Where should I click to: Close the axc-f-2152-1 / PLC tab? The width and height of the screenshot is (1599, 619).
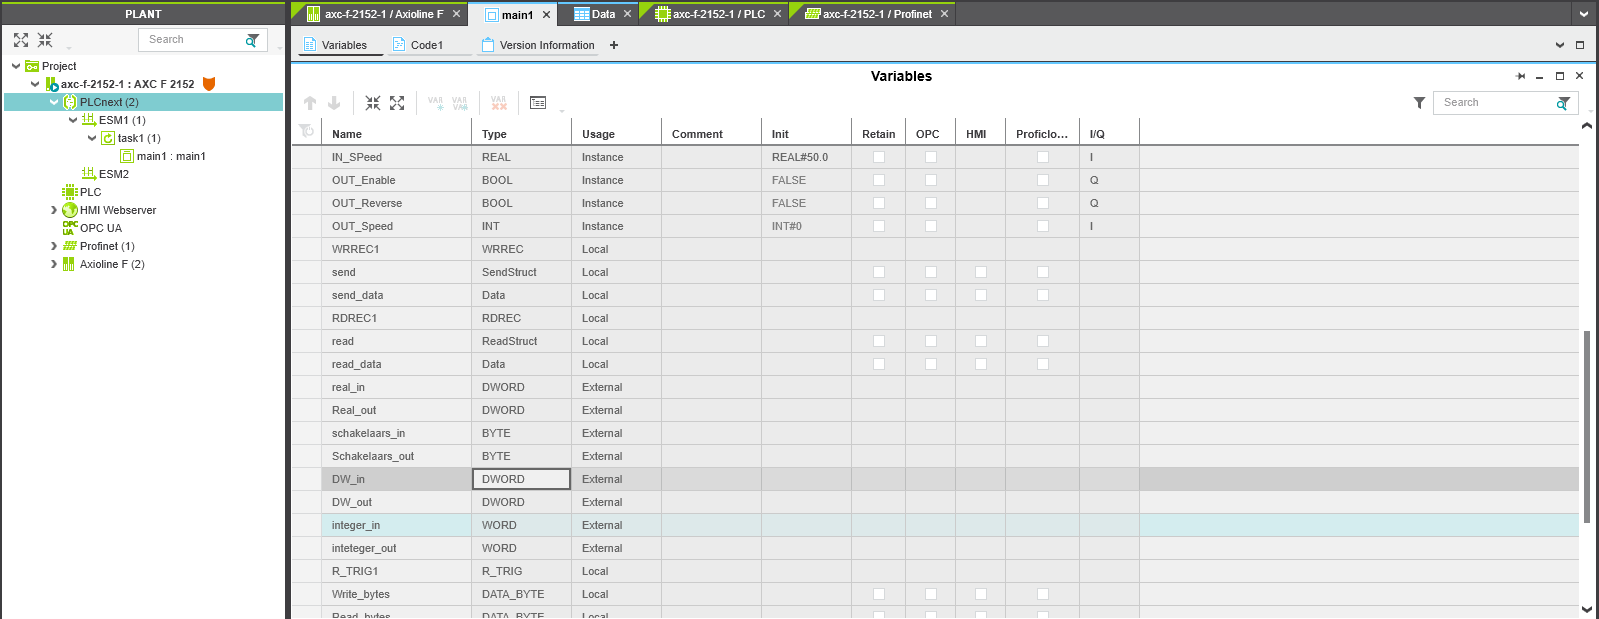pyautogui.click(x=777, y=14)
